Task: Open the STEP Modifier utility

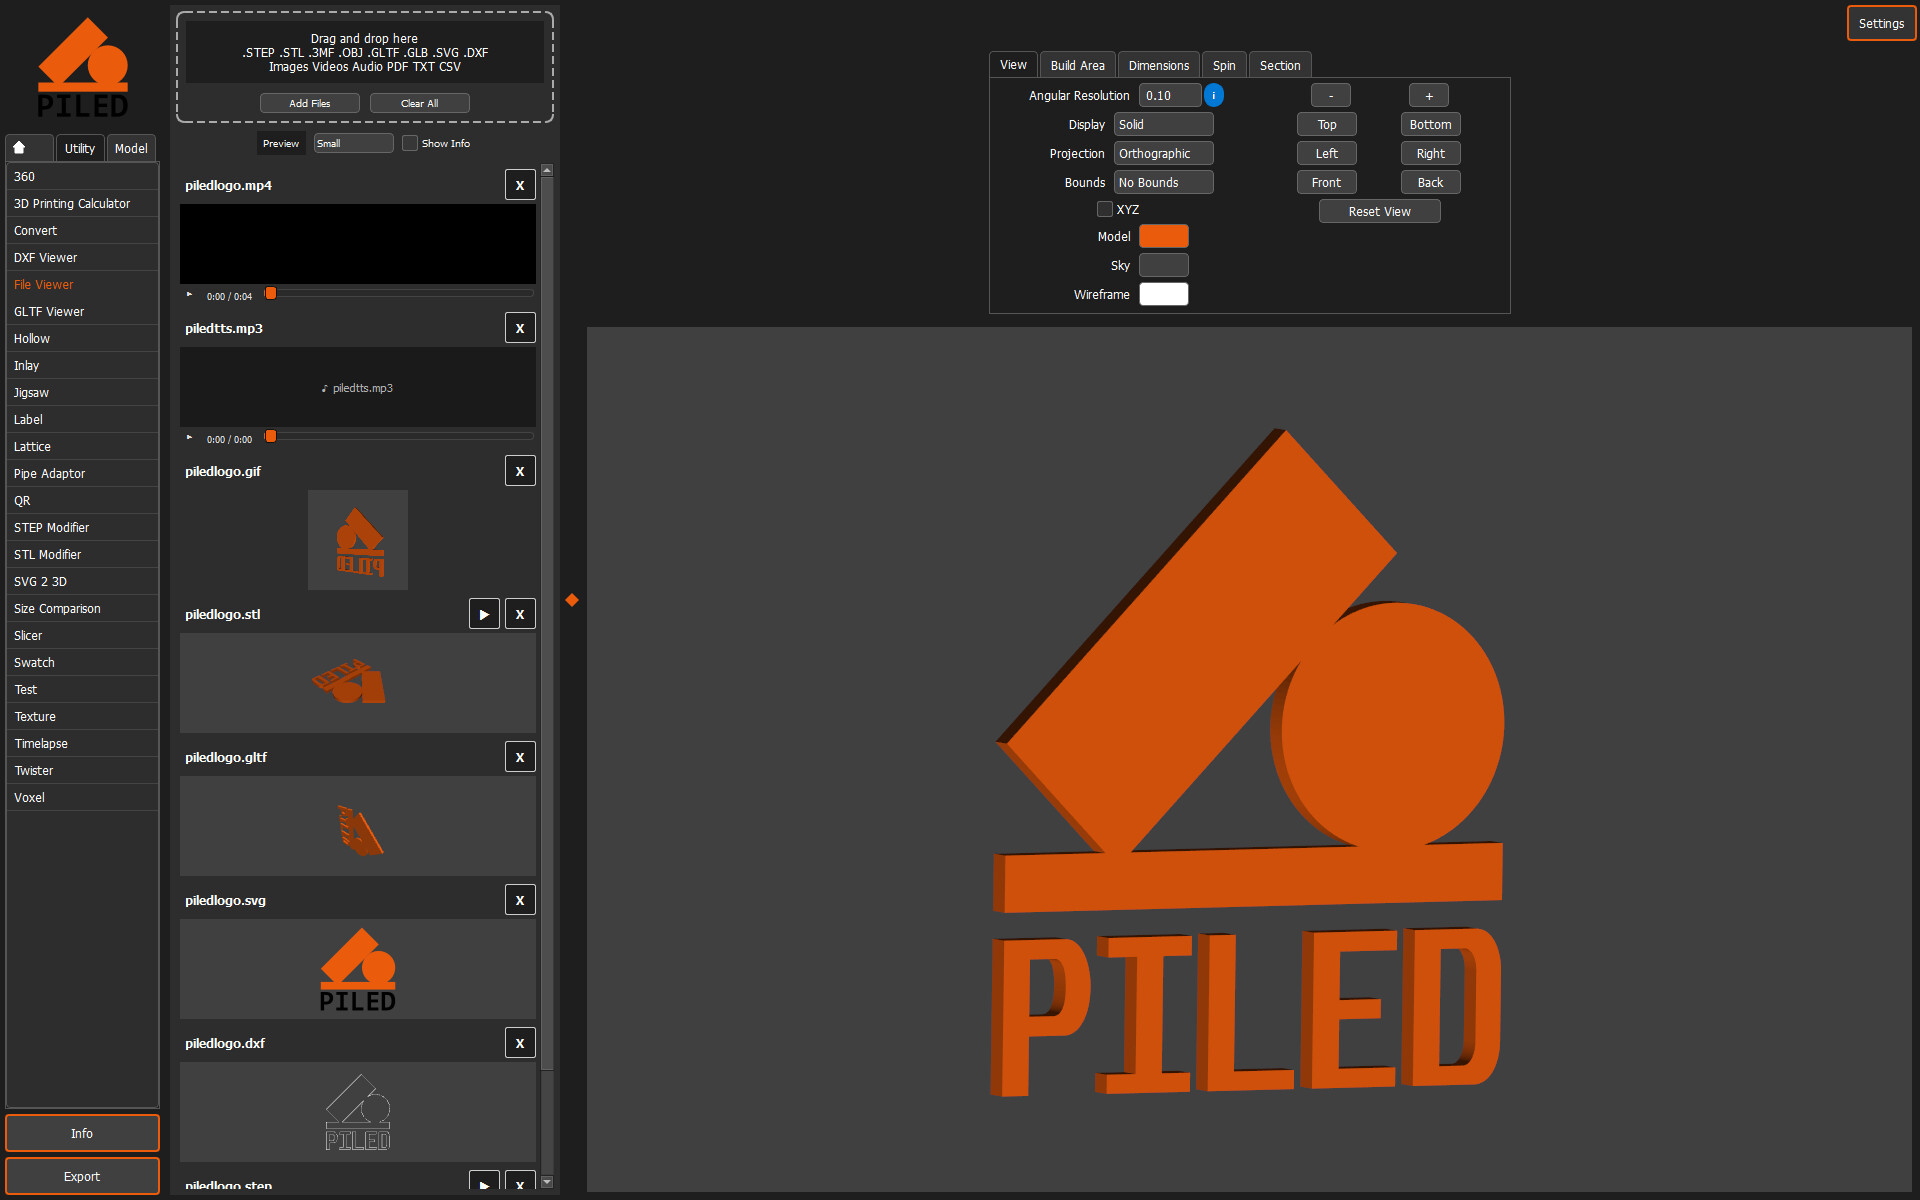Action: point(82,528)
